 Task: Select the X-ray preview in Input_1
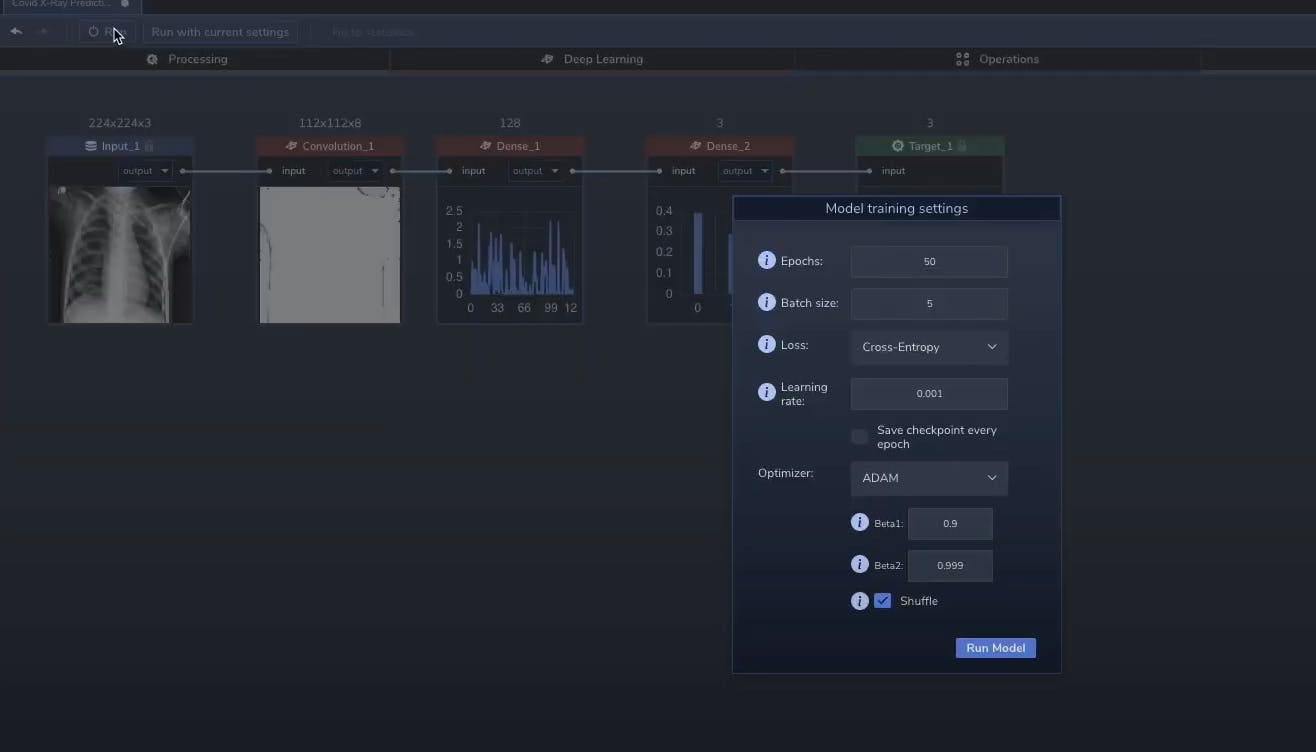pos(119,254)
